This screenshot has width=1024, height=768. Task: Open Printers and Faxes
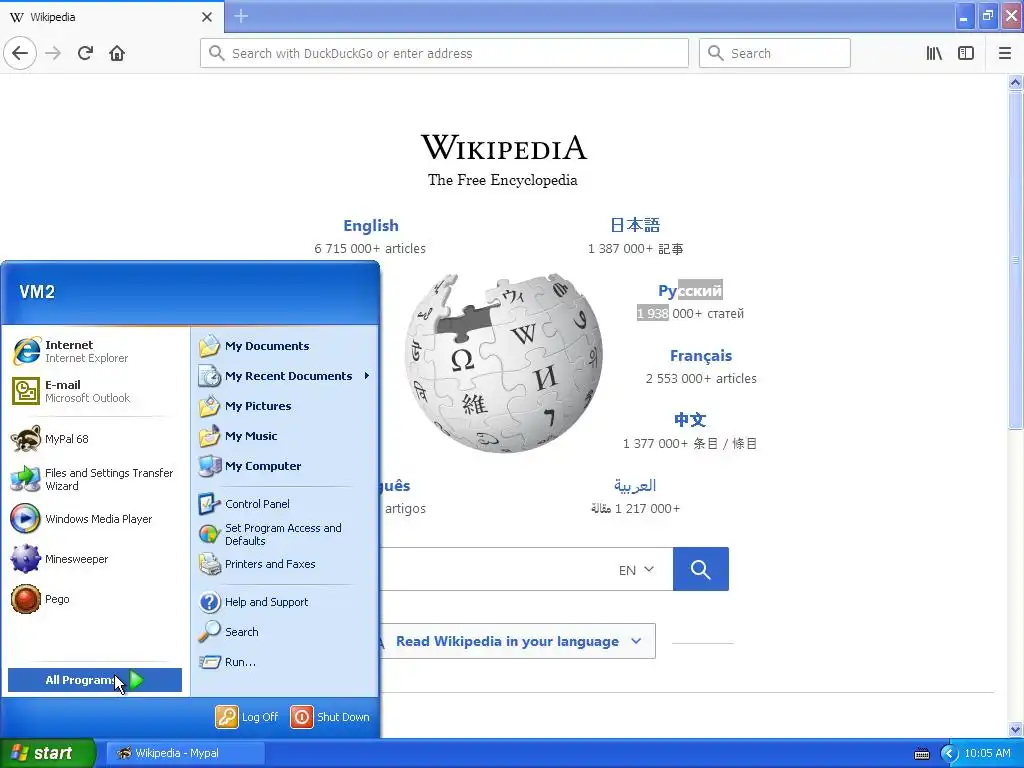(285, 564)
